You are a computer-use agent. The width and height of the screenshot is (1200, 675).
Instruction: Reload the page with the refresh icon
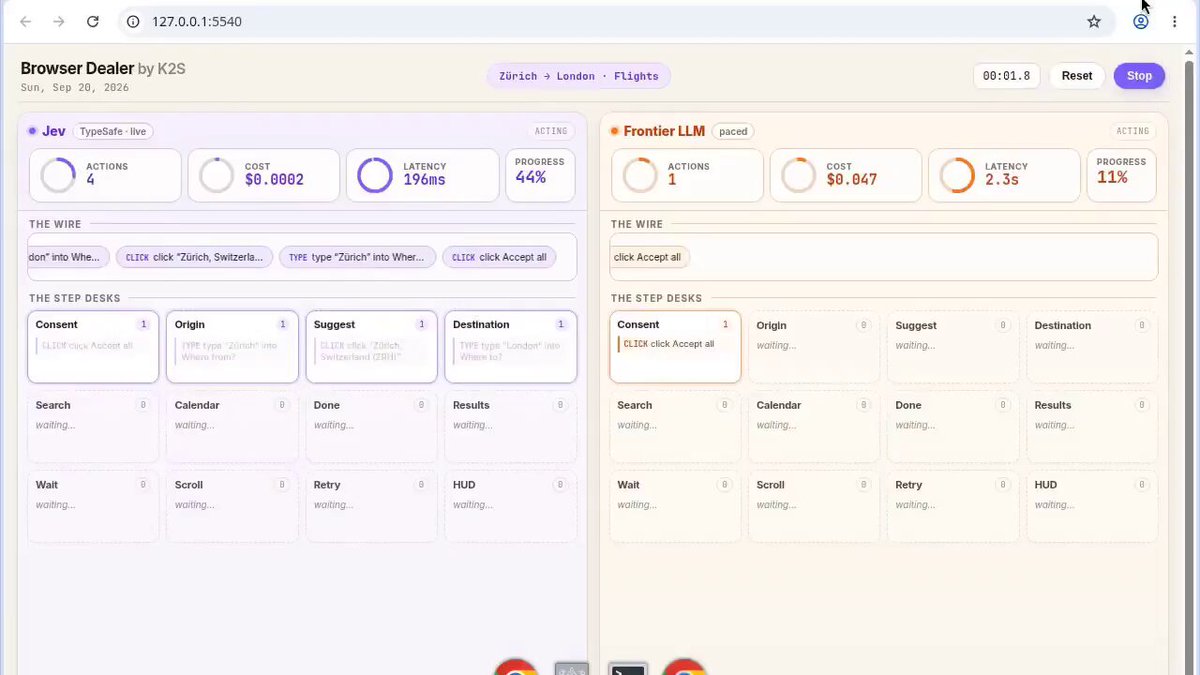pos(92,21)
